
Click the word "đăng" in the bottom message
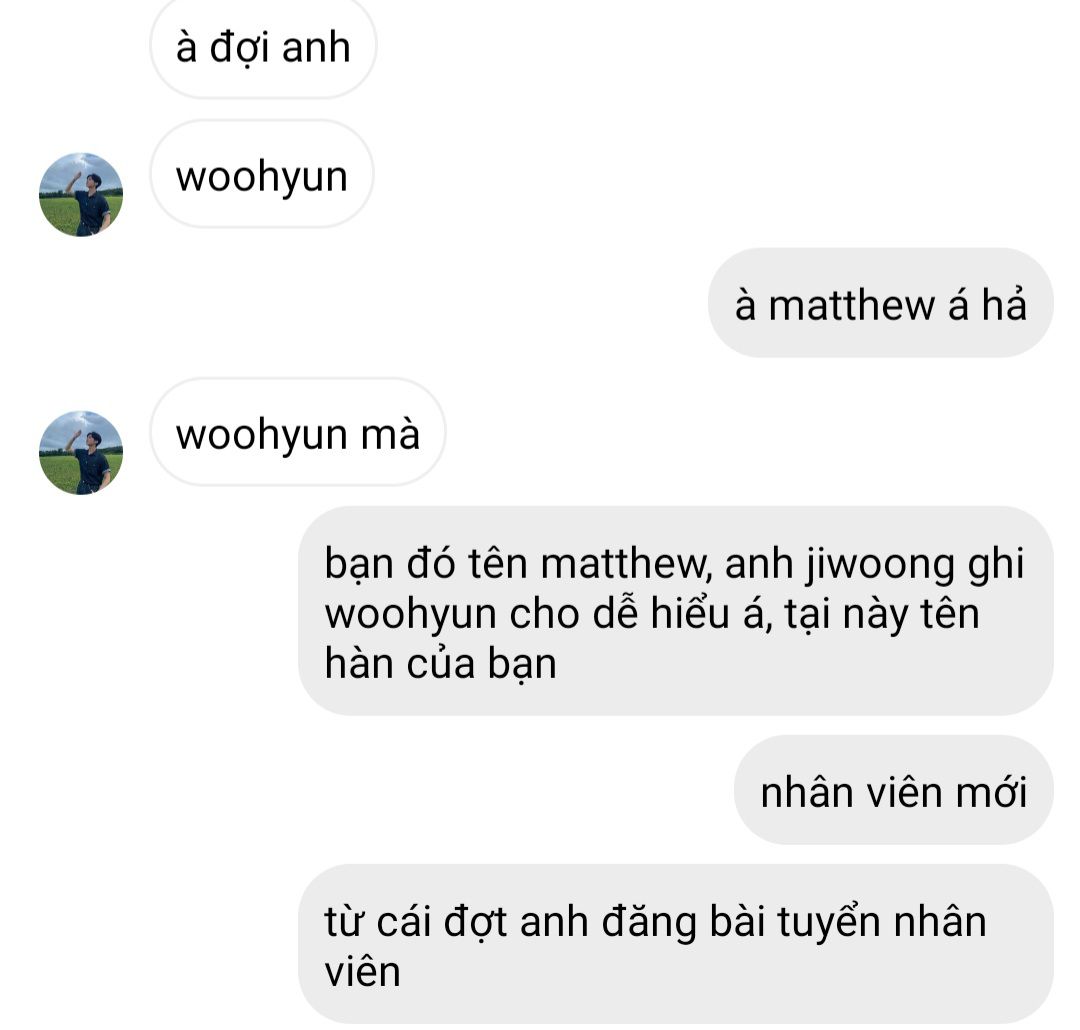click(648, 924)
